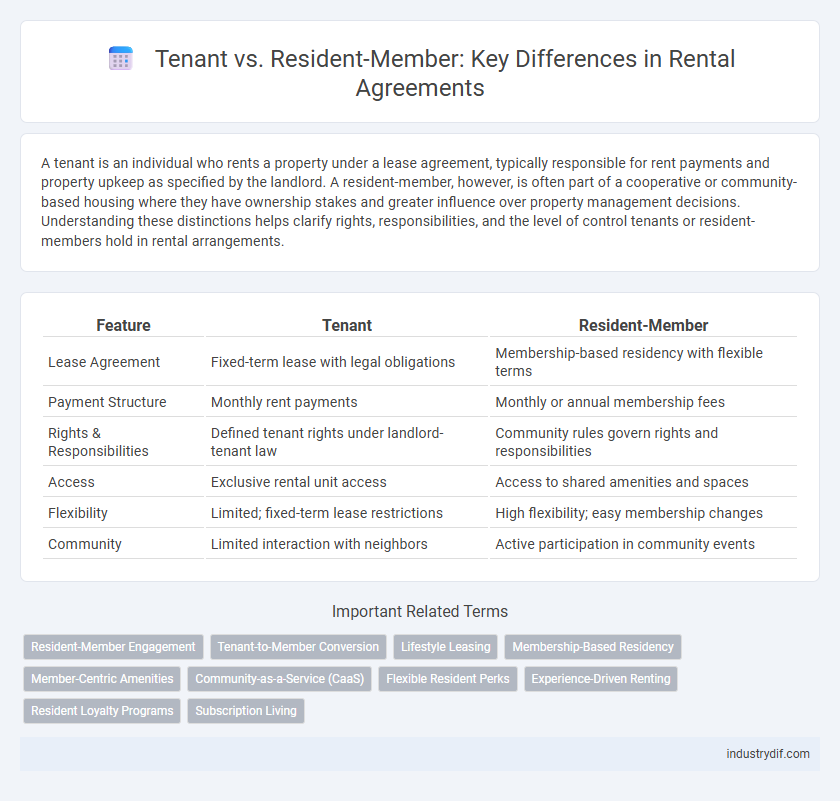This screenshot has width=840, height=801.
Task: Open the Subscription Living tag
Action: [x=246, y=710]
